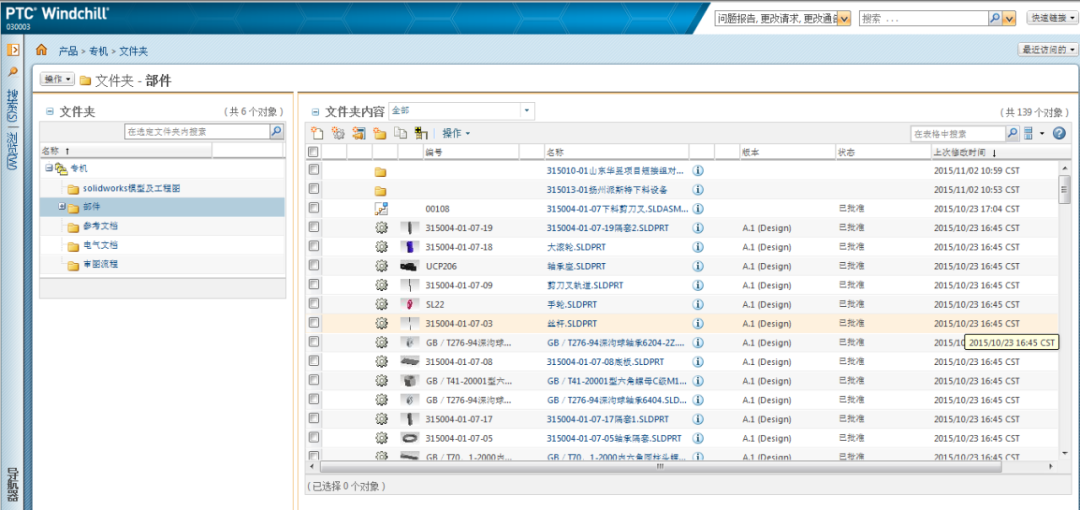
Task: Click the folder pane search magnifier icon
Action: tap(276, 131)
